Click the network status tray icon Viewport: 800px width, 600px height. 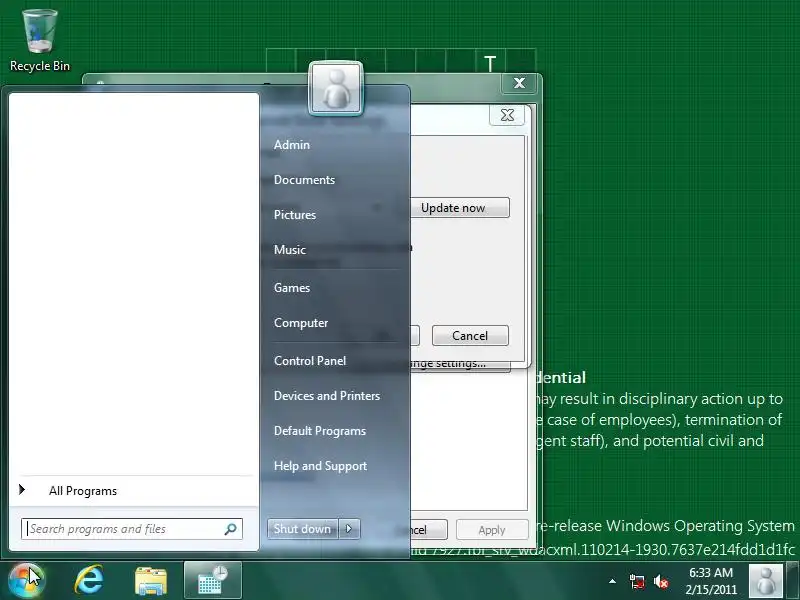pyautogui.click(x=637, y=582)
